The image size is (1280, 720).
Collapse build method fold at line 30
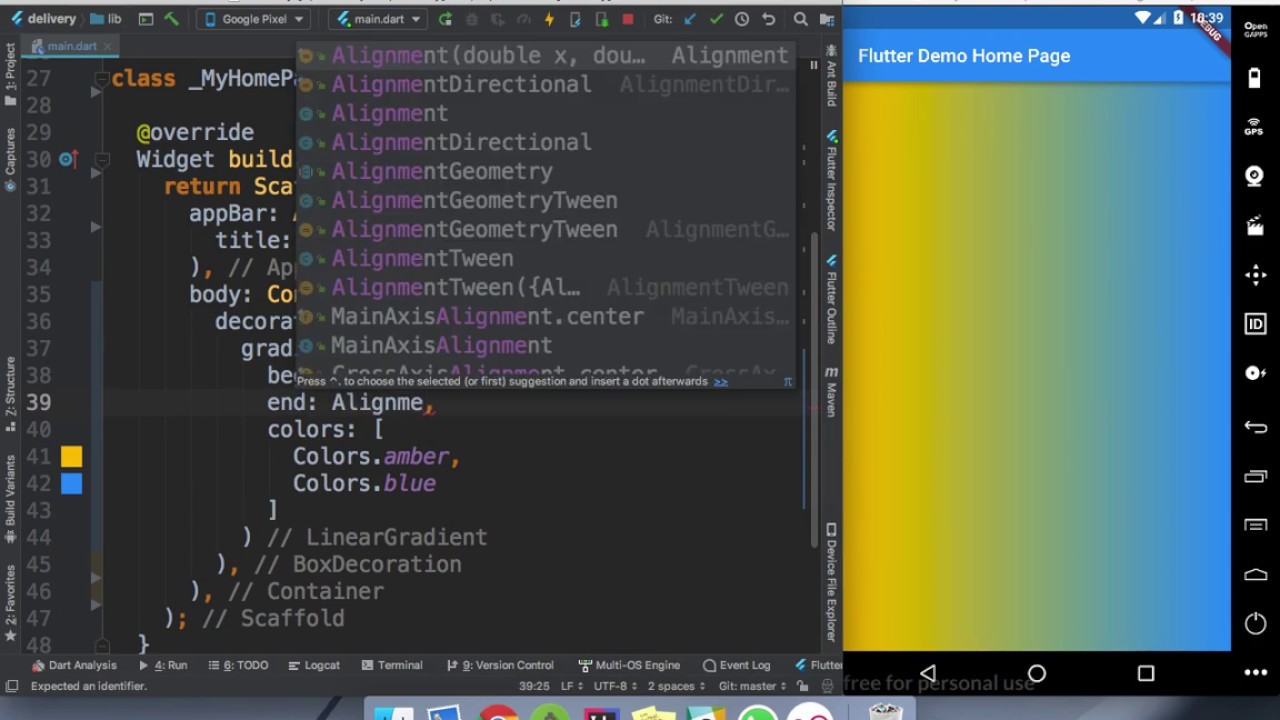[x=102, y=160]
